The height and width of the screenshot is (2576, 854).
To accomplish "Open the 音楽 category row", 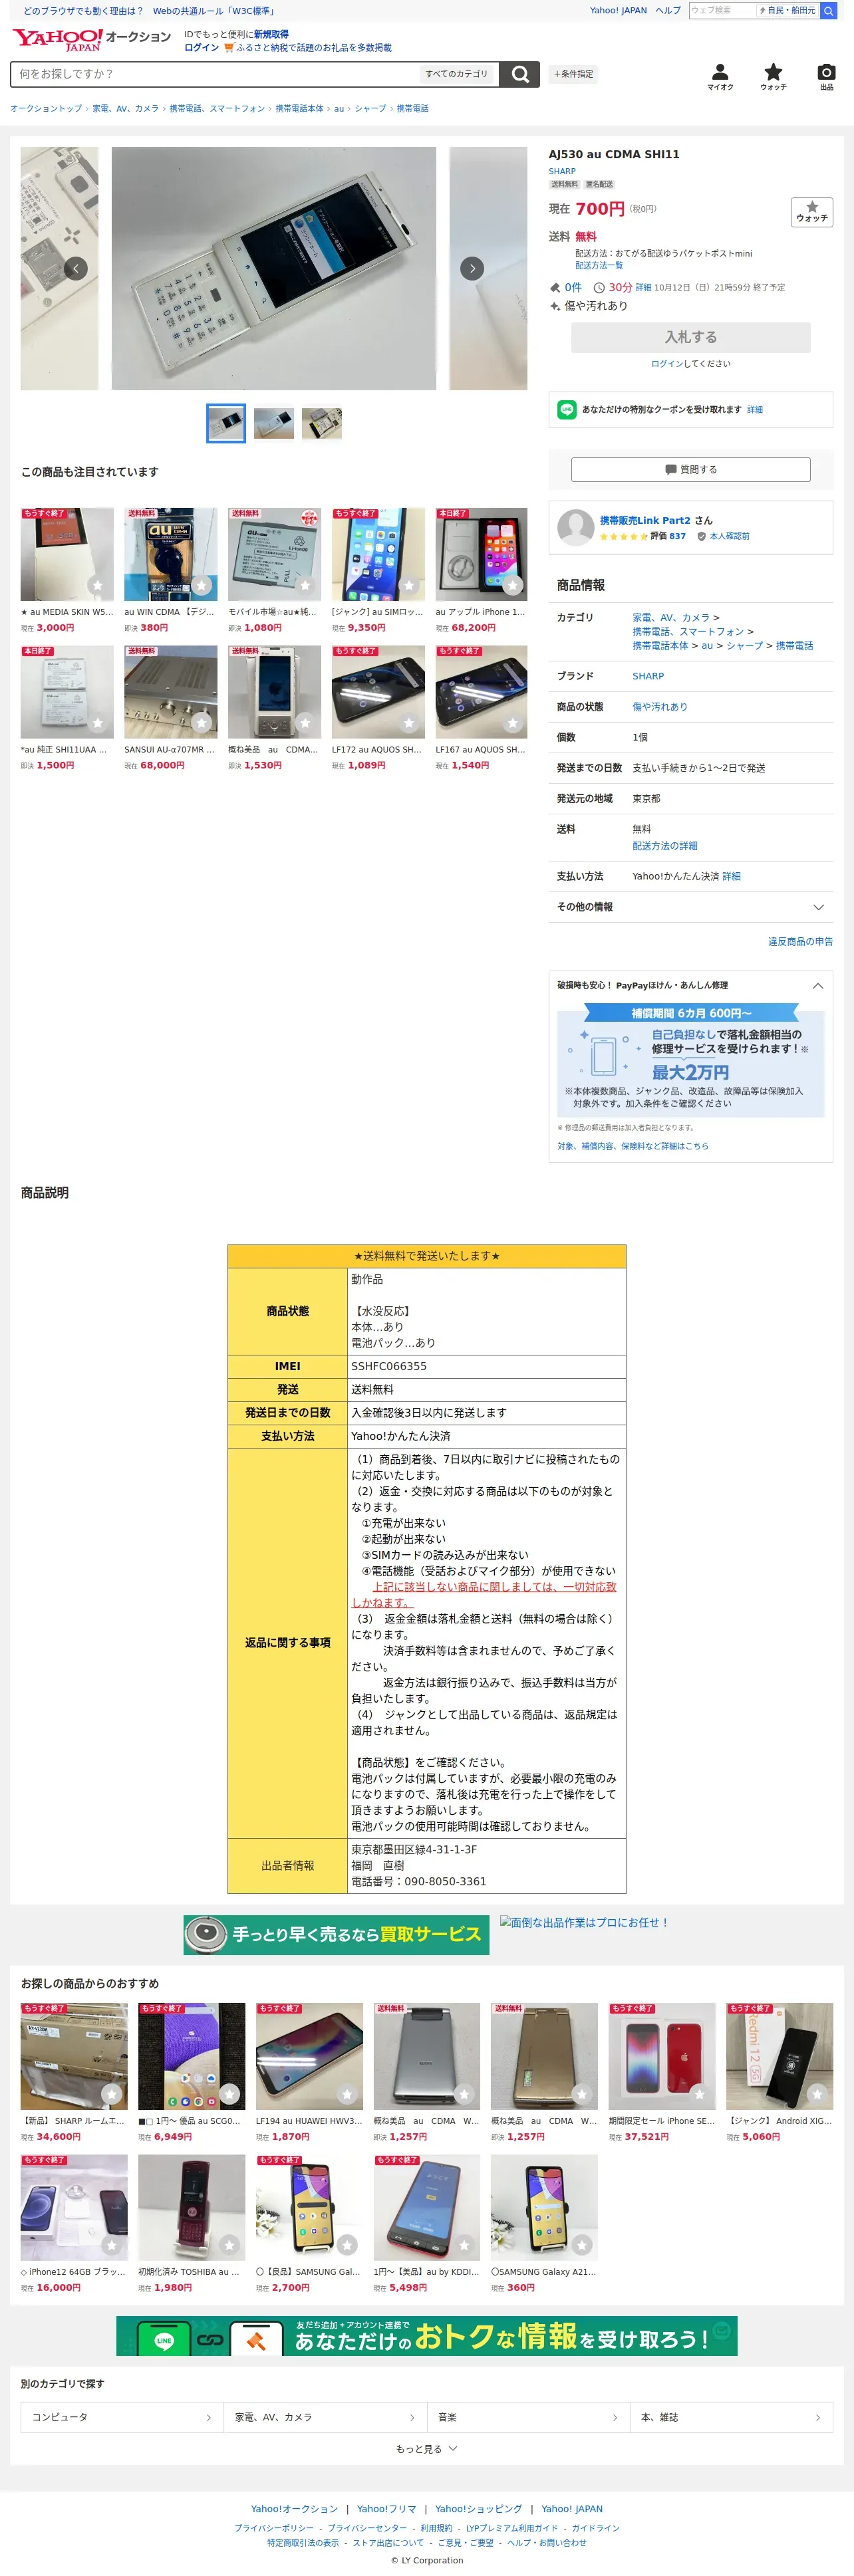I will (528, 2417).
